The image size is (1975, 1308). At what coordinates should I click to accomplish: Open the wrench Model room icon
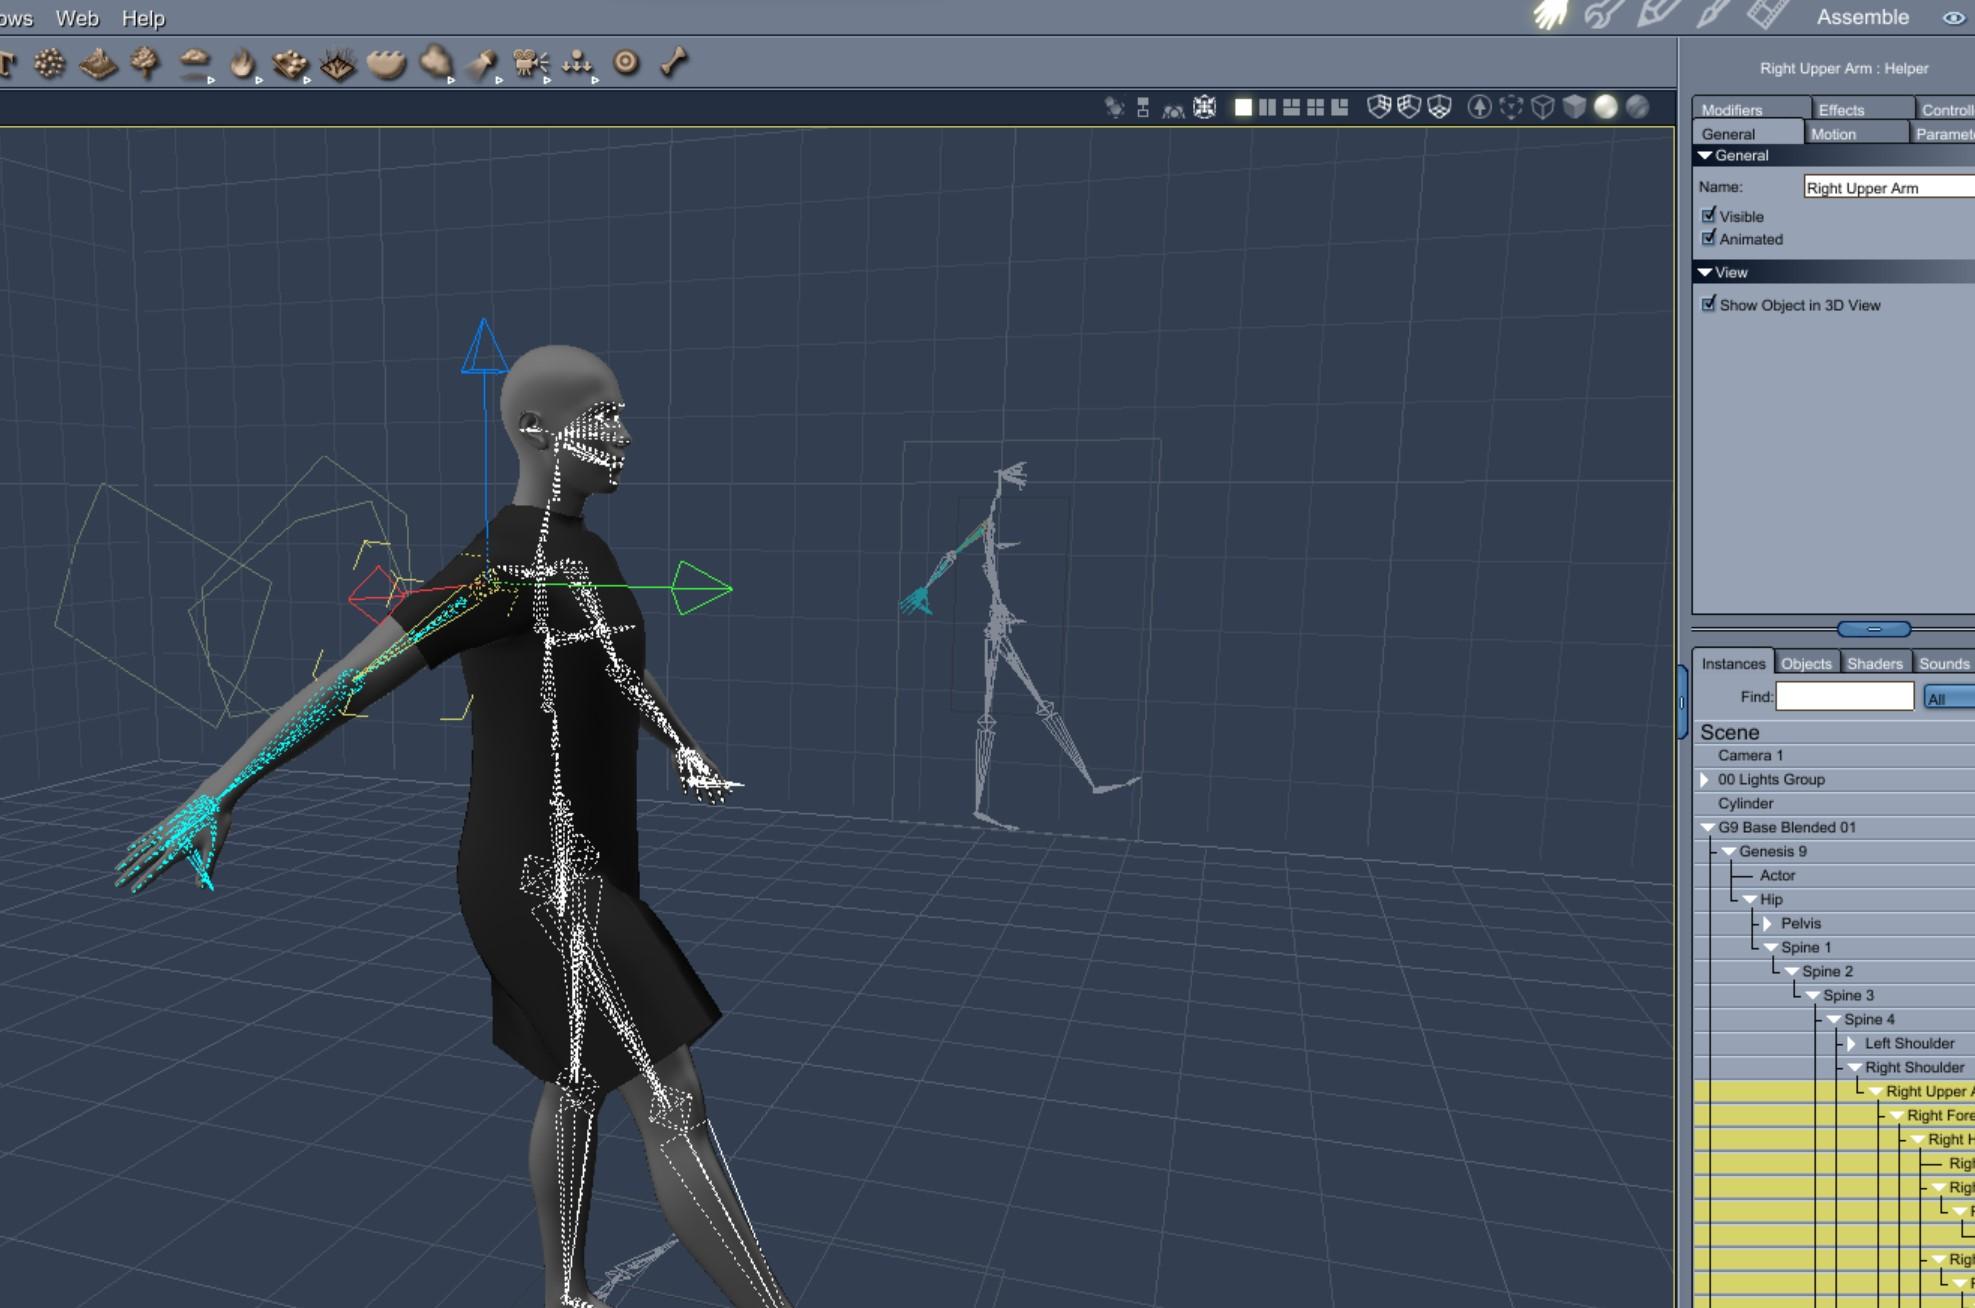1603,15
